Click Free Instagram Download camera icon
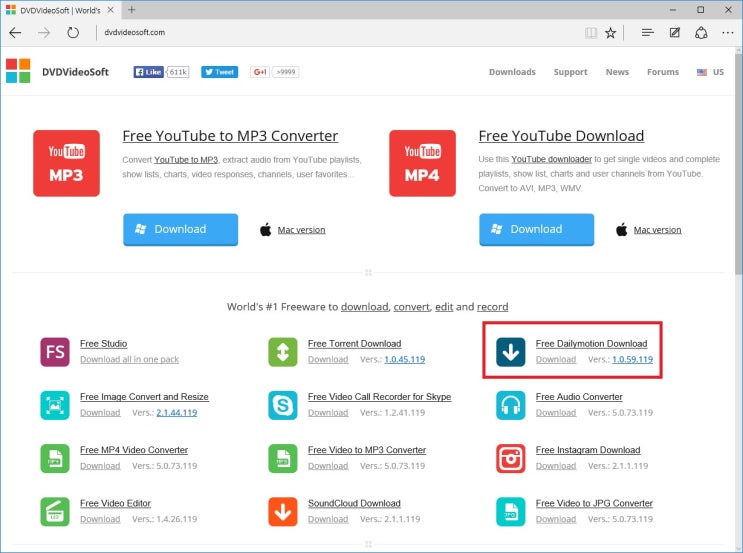The width and height of the screenshot is (743, 553). (511, 458)
